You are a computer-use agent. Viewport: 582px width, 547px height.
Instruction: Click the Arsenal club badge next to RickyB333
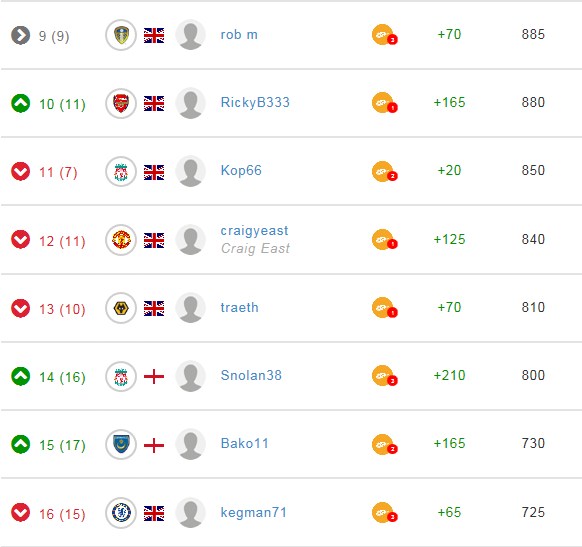point(121,104)
